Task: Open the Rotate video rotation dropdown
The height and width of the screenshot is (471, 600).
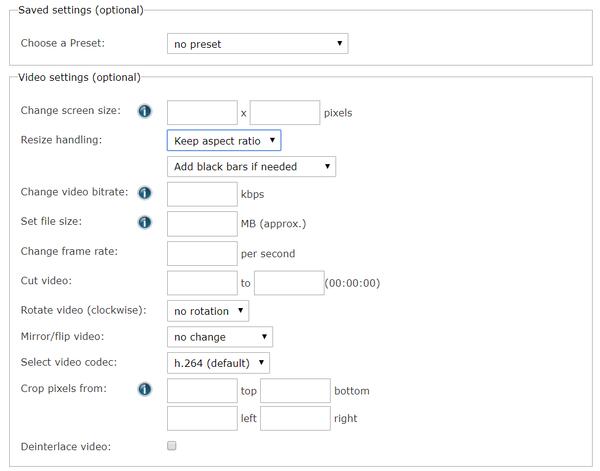Action: [208, 311]
